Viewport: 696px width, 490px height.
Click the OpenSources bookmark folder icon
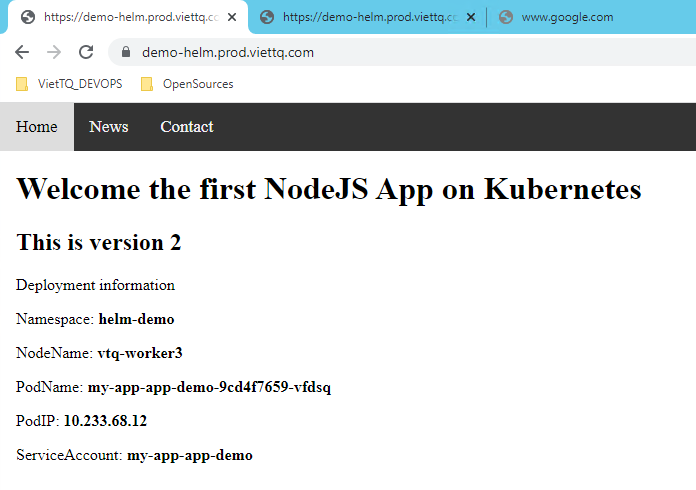(147, 84)
